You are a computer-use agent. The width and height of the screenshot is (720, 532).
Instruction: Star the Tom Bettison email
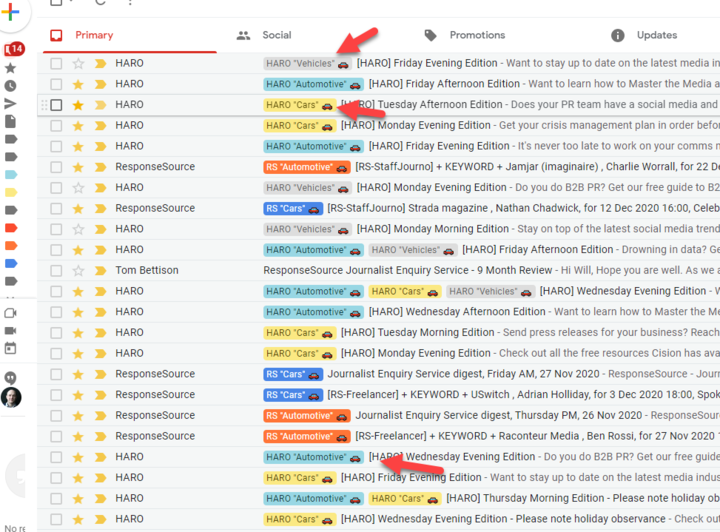tap(79, 271)
